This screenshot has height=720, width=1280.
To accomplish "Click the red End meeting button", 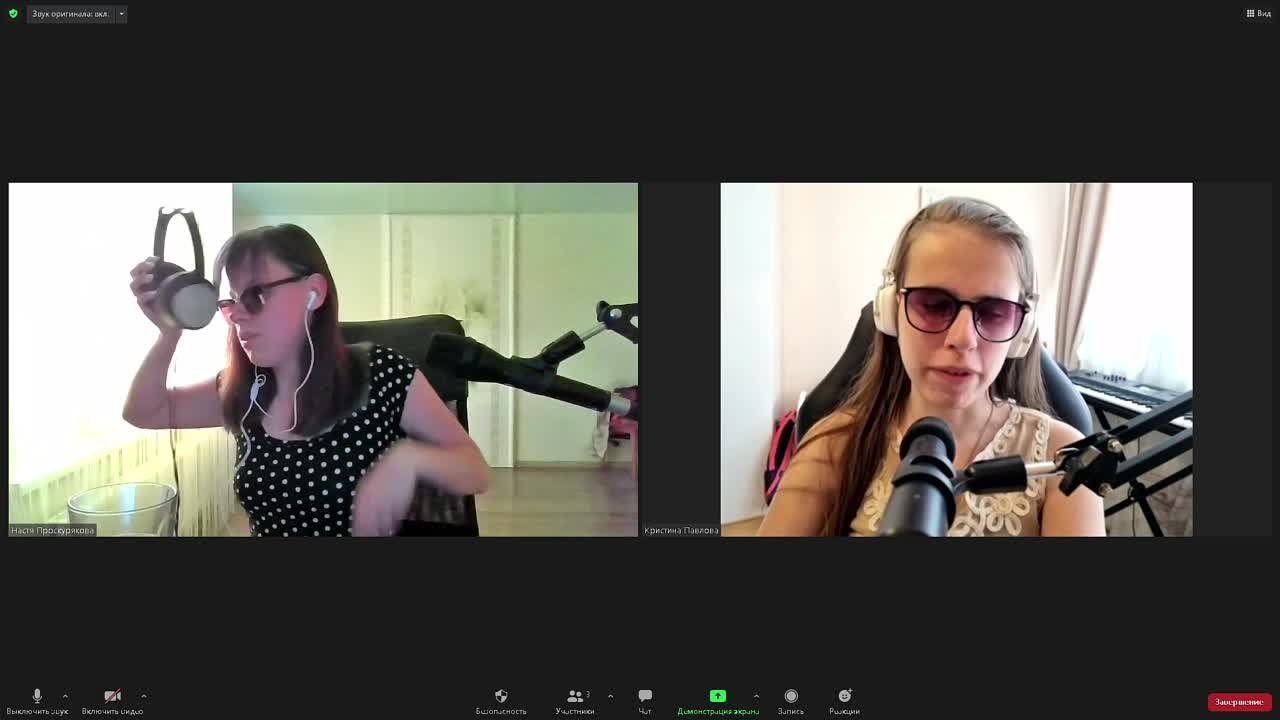I will 1239,702.
